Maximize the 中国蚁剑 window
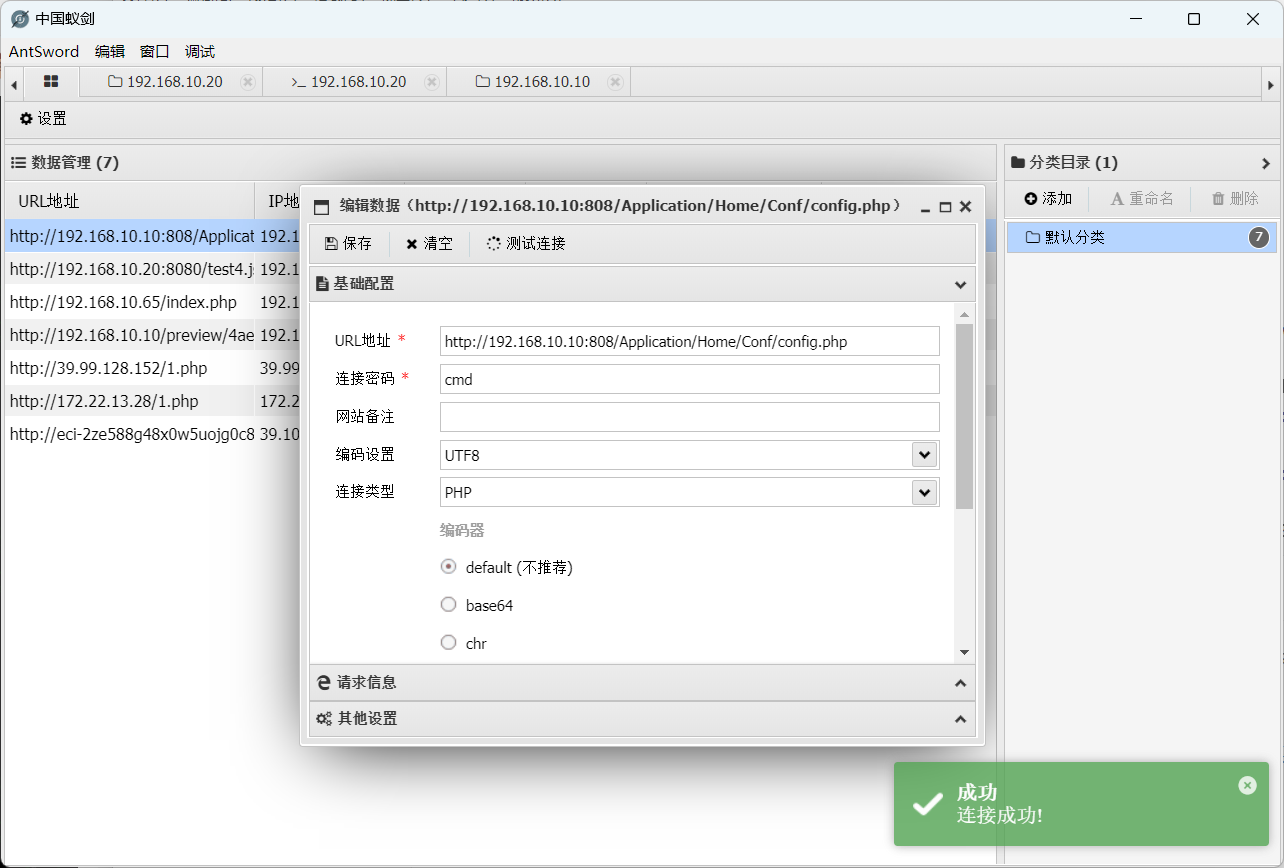 1194,19
